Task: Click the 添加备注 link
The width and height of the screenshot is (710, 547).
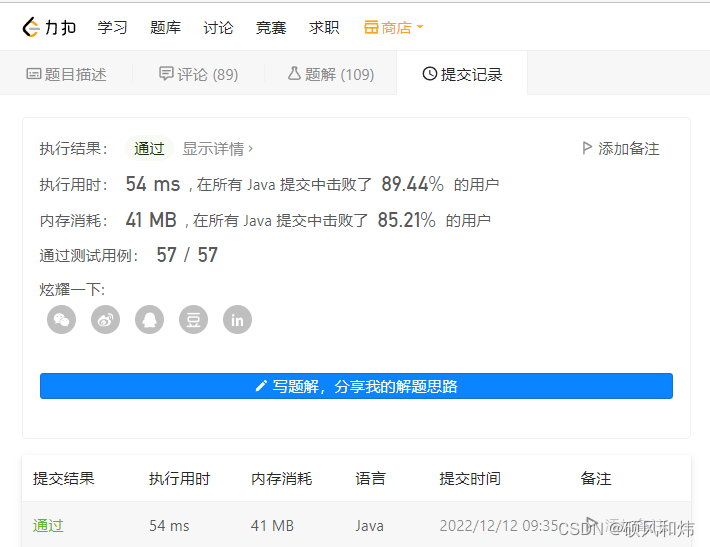Action: 628,149
